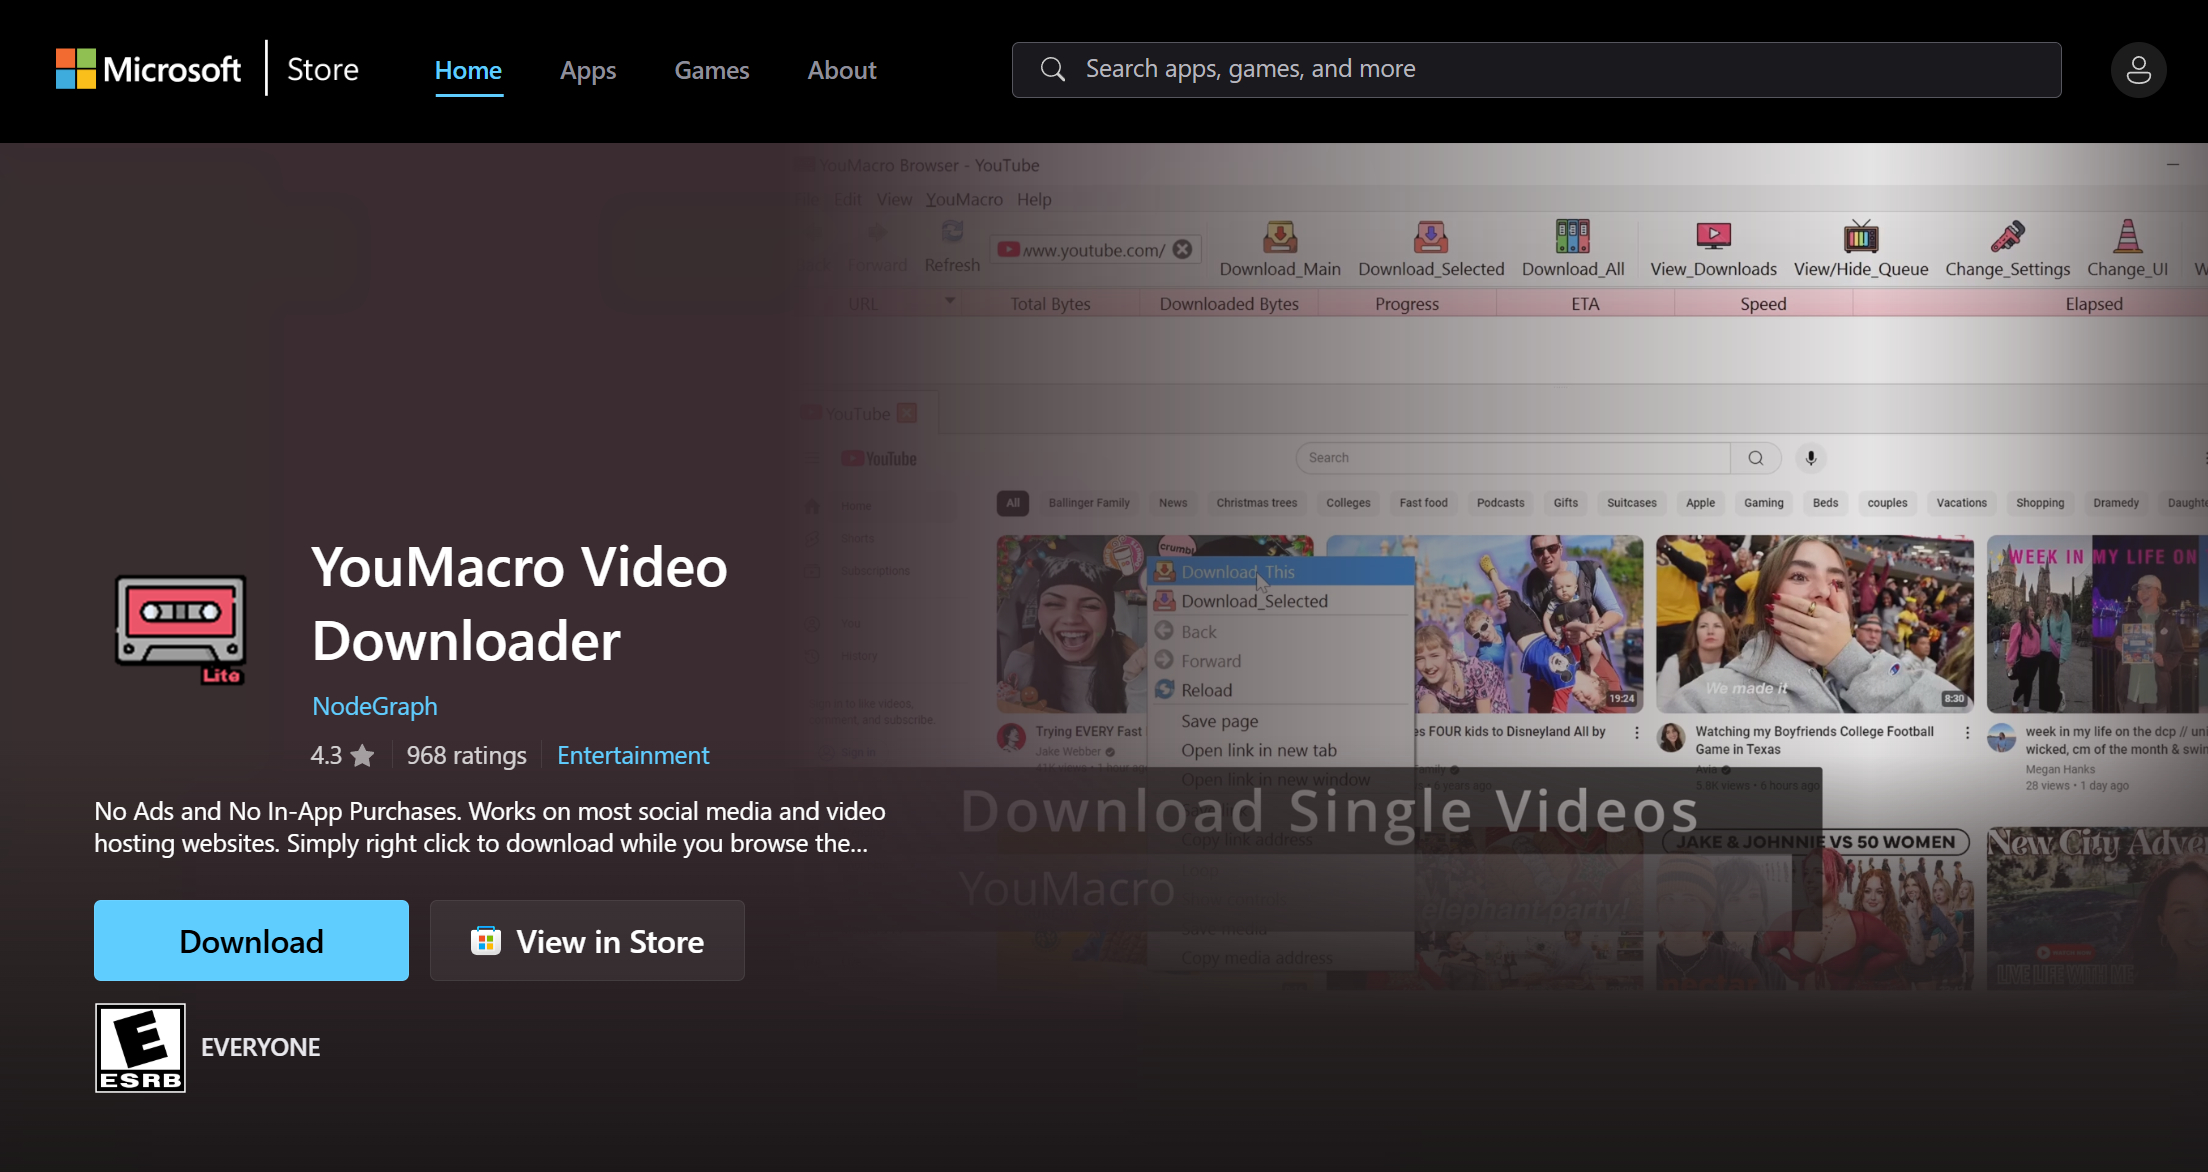This screenshot has height=1172, width=2208.
Task: Open the NodeGraph developer link
Action: click(374, 706)
